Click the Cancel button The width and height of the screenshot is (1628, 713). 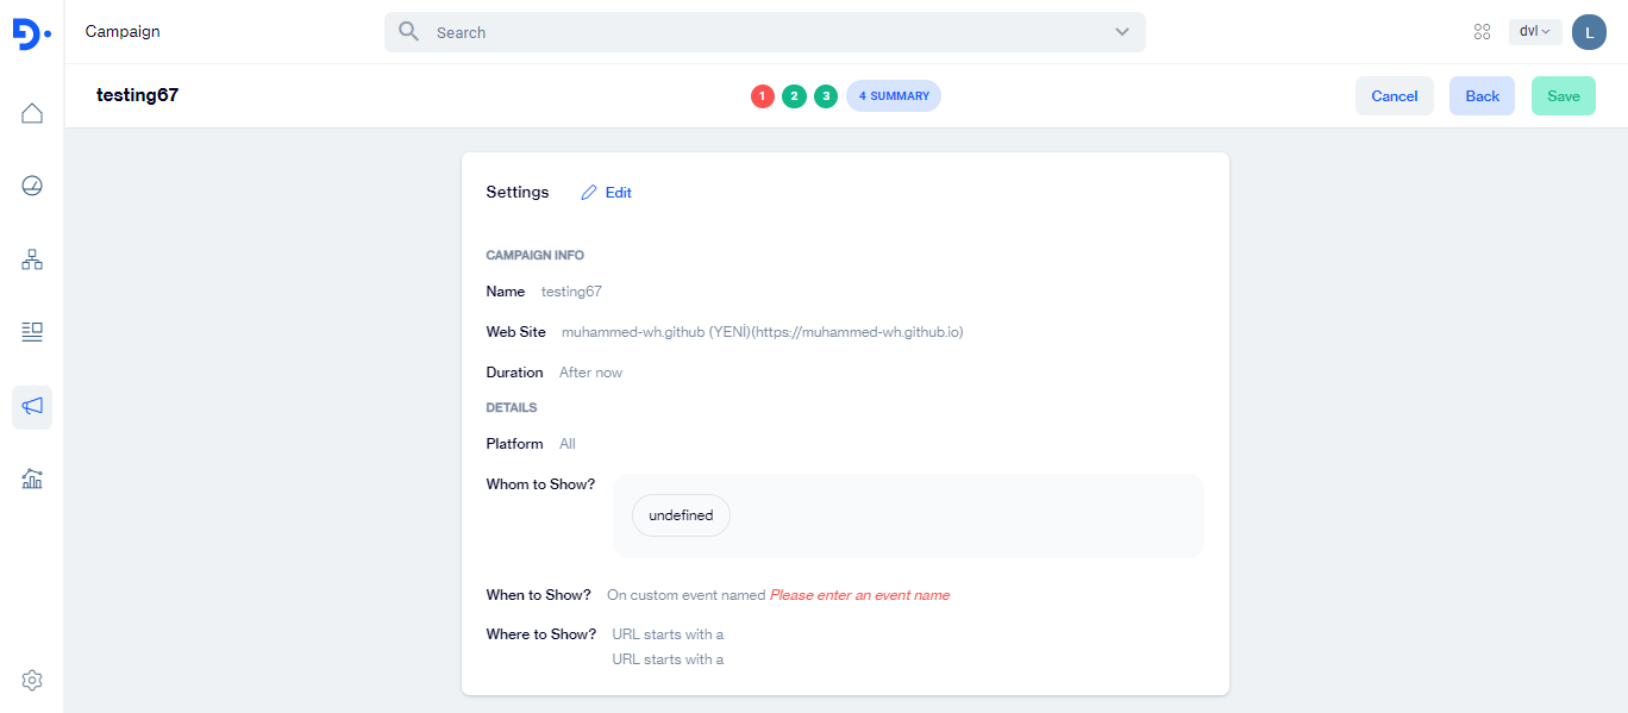pos(1394,96)
